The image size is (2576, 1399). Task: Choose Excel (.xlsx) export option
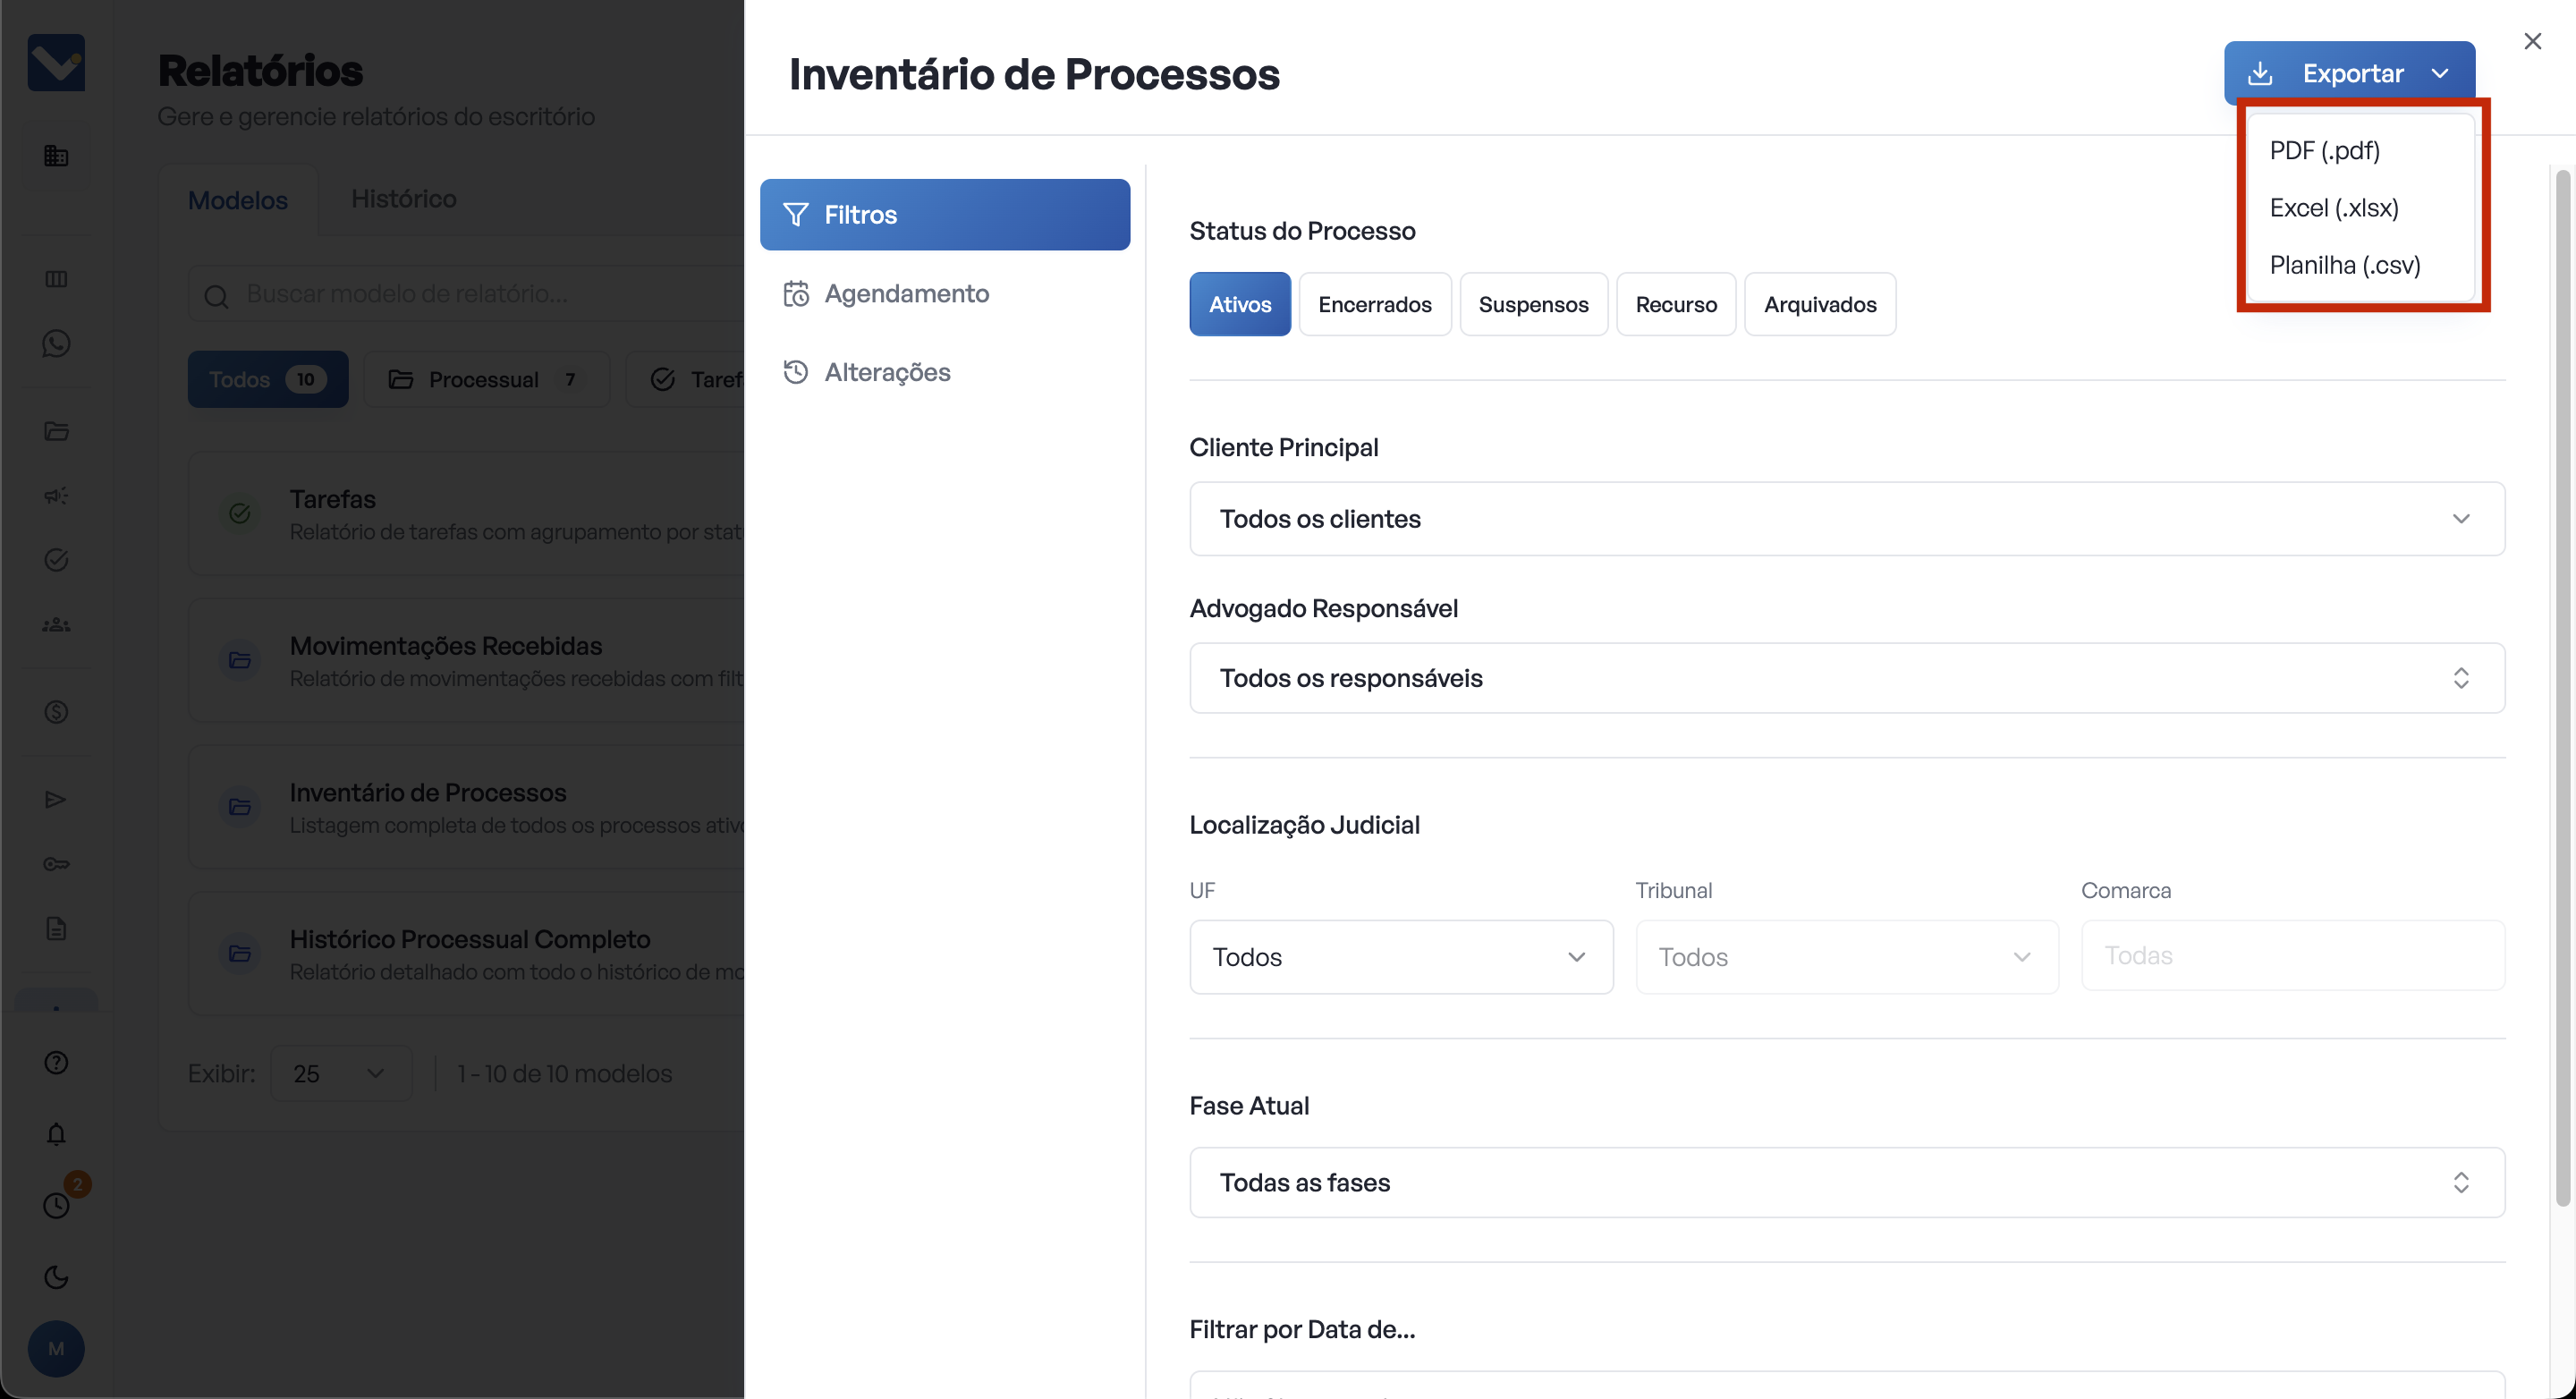click(2333, 208)
